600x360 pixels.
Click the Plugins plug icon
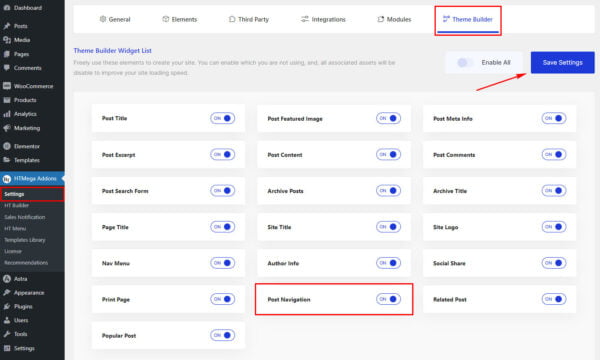(x=7, y=306)
